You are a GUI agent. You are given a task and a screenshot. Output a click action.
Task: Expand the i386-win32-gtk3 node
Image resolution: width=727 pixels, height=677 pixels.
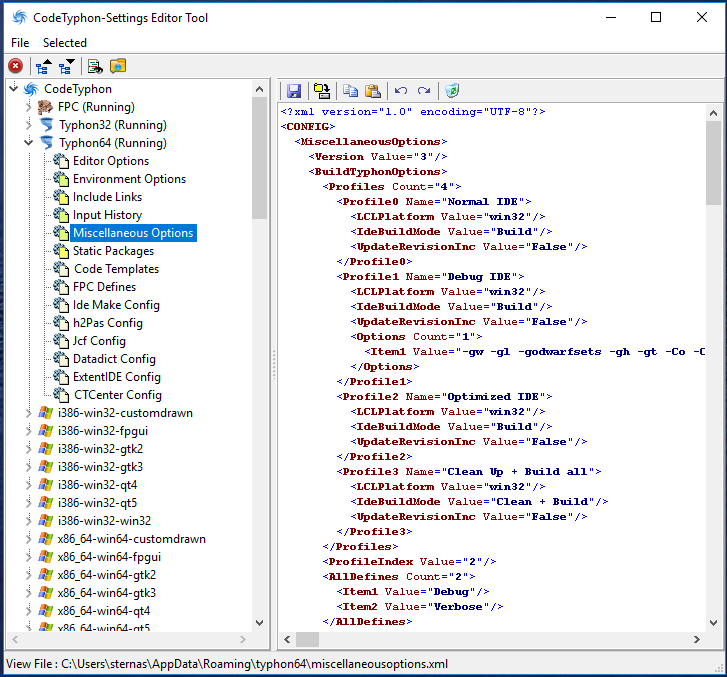(x=29, y=467)
